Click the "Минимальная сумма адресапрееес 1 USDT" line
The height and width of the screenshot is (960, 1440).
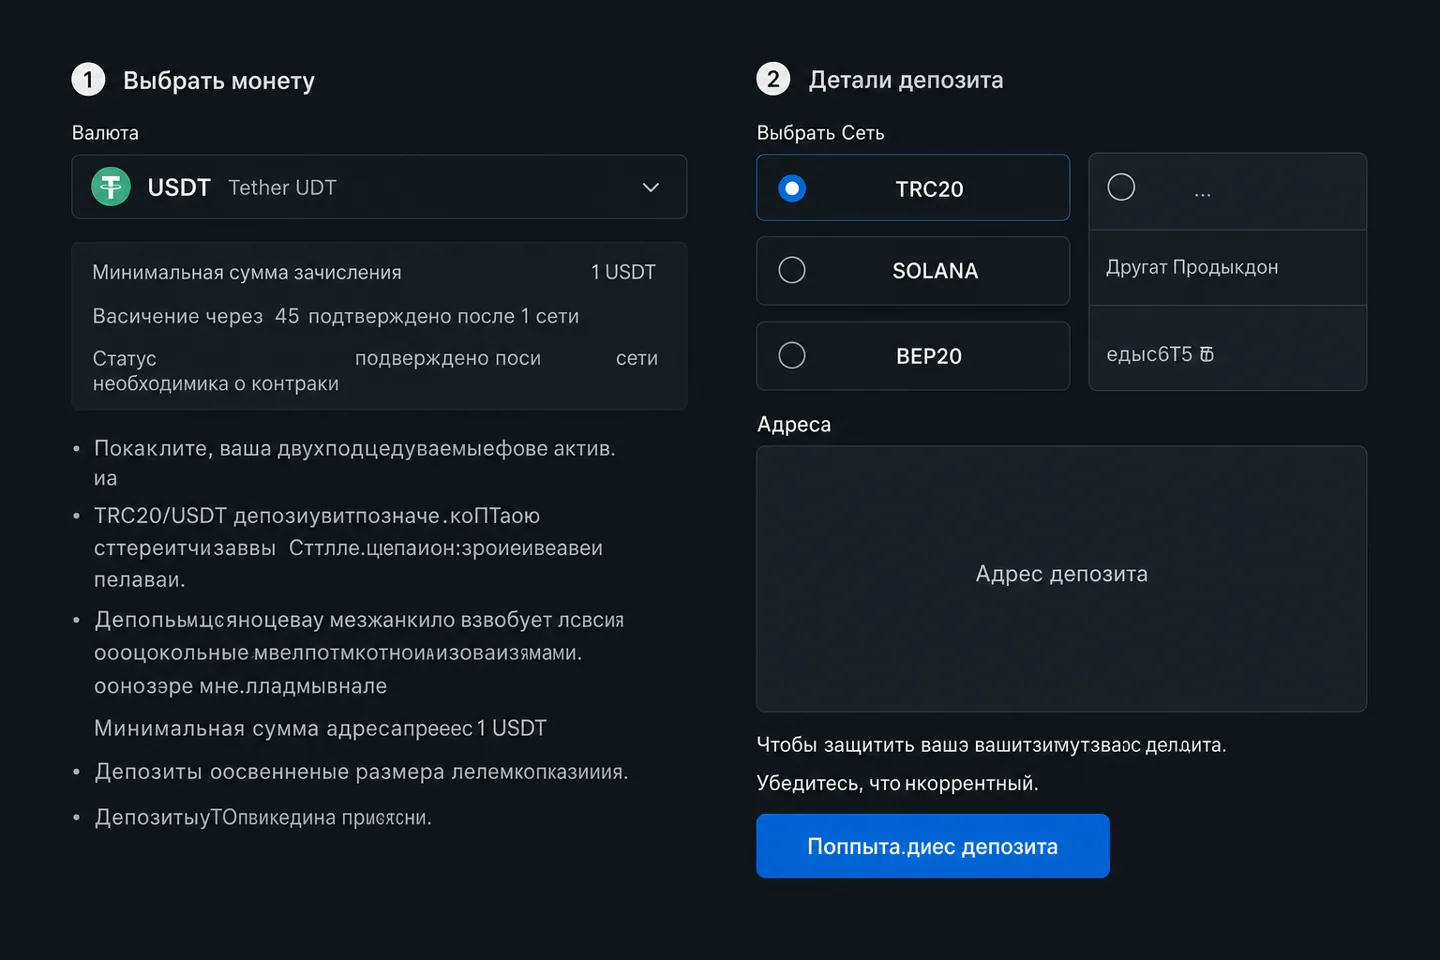(320, 728)
